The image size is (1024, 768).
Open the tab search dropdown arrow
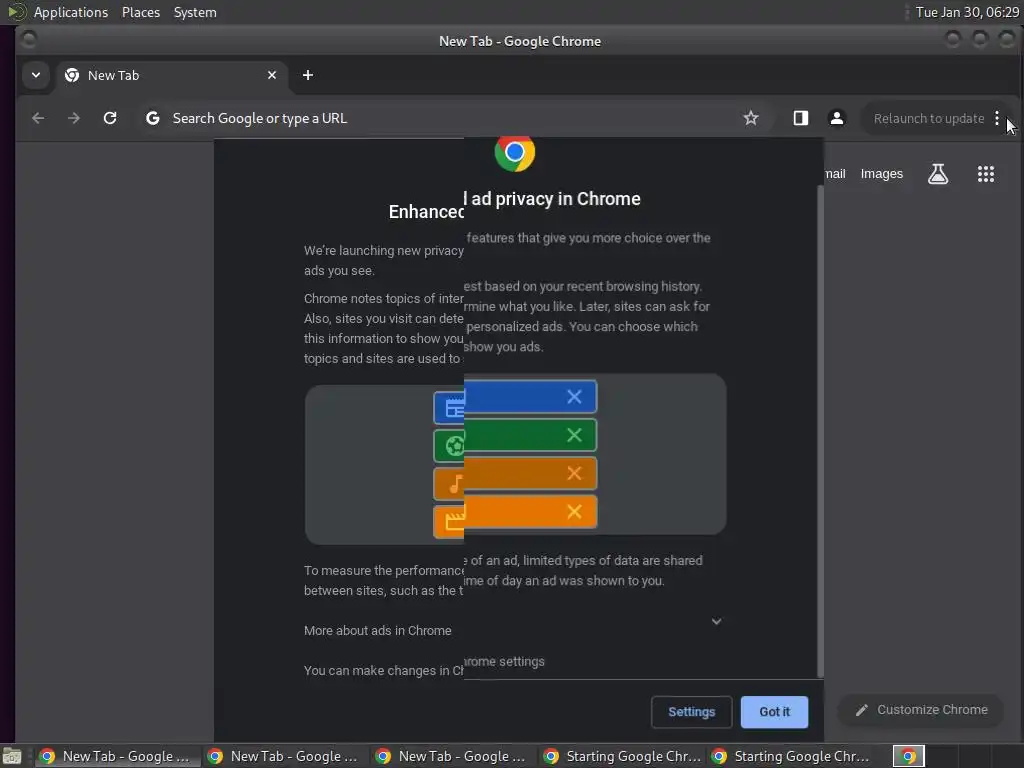point(36,75)
